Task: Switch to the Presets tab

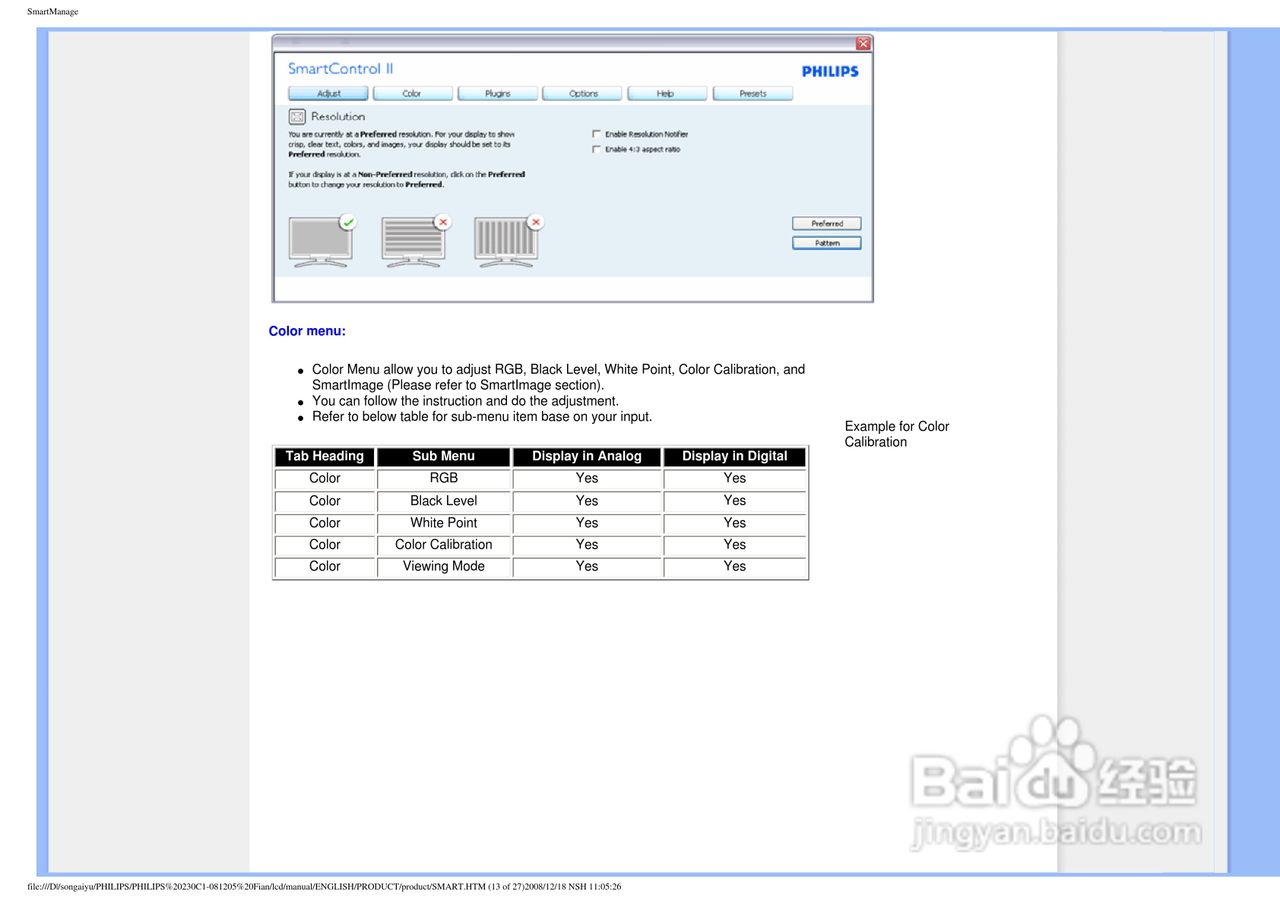Action: pos(752,94)
